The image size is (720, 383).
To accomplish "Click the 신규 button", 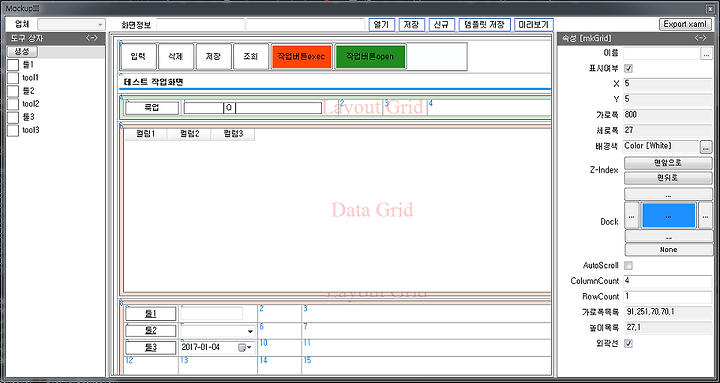I will pos(442,25).
